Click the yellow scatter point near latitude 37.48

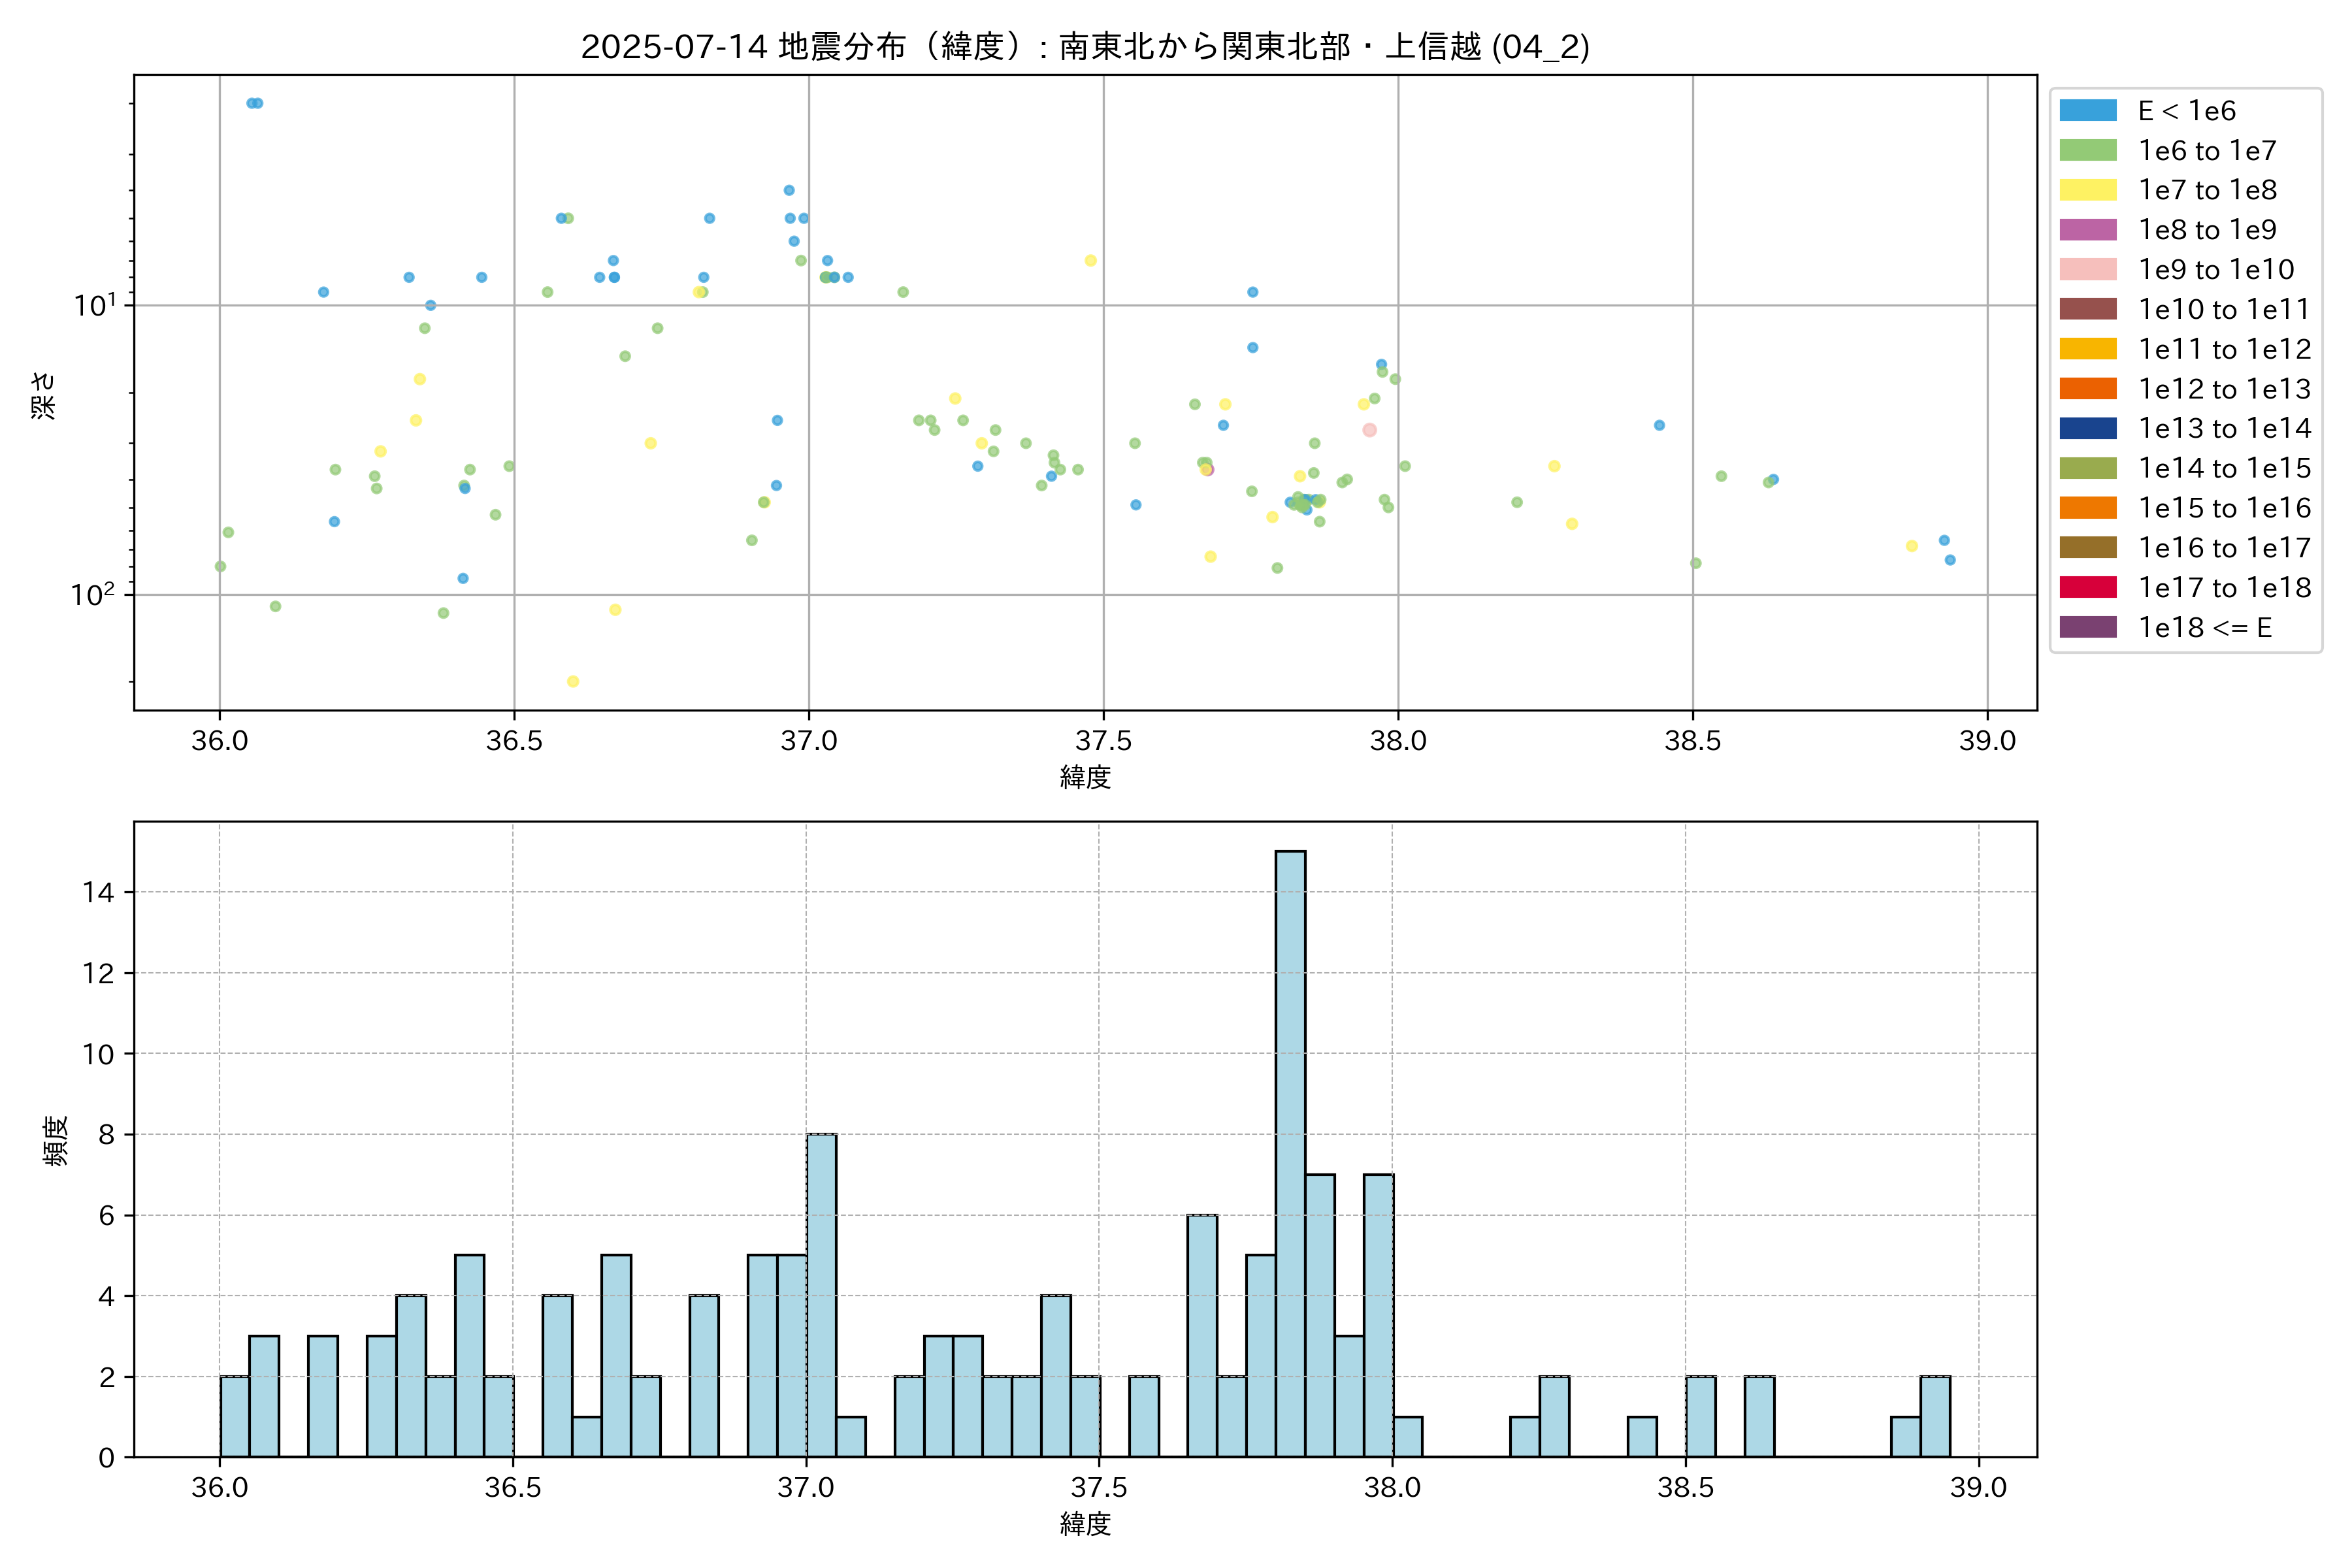coord(1090,261)
